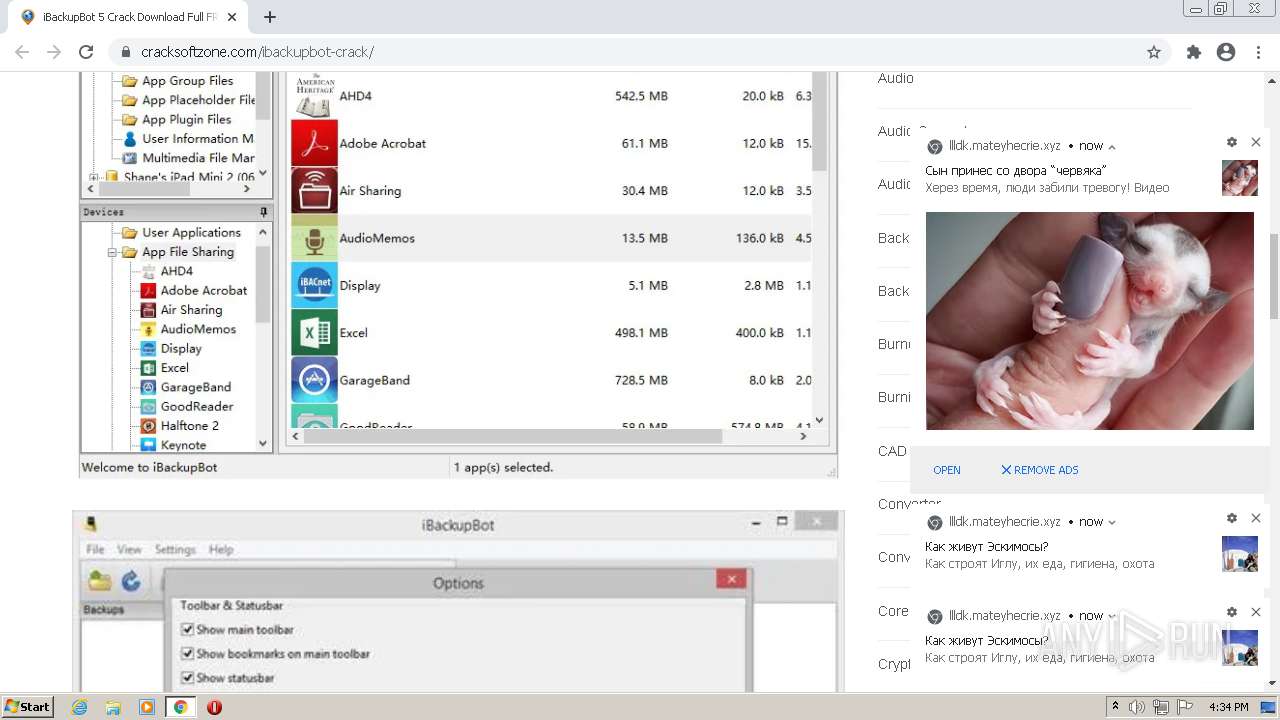The width and height of the screenshot is (1280, 720).
Task: Select Keynote in the Devices tree
Action: 183,445
